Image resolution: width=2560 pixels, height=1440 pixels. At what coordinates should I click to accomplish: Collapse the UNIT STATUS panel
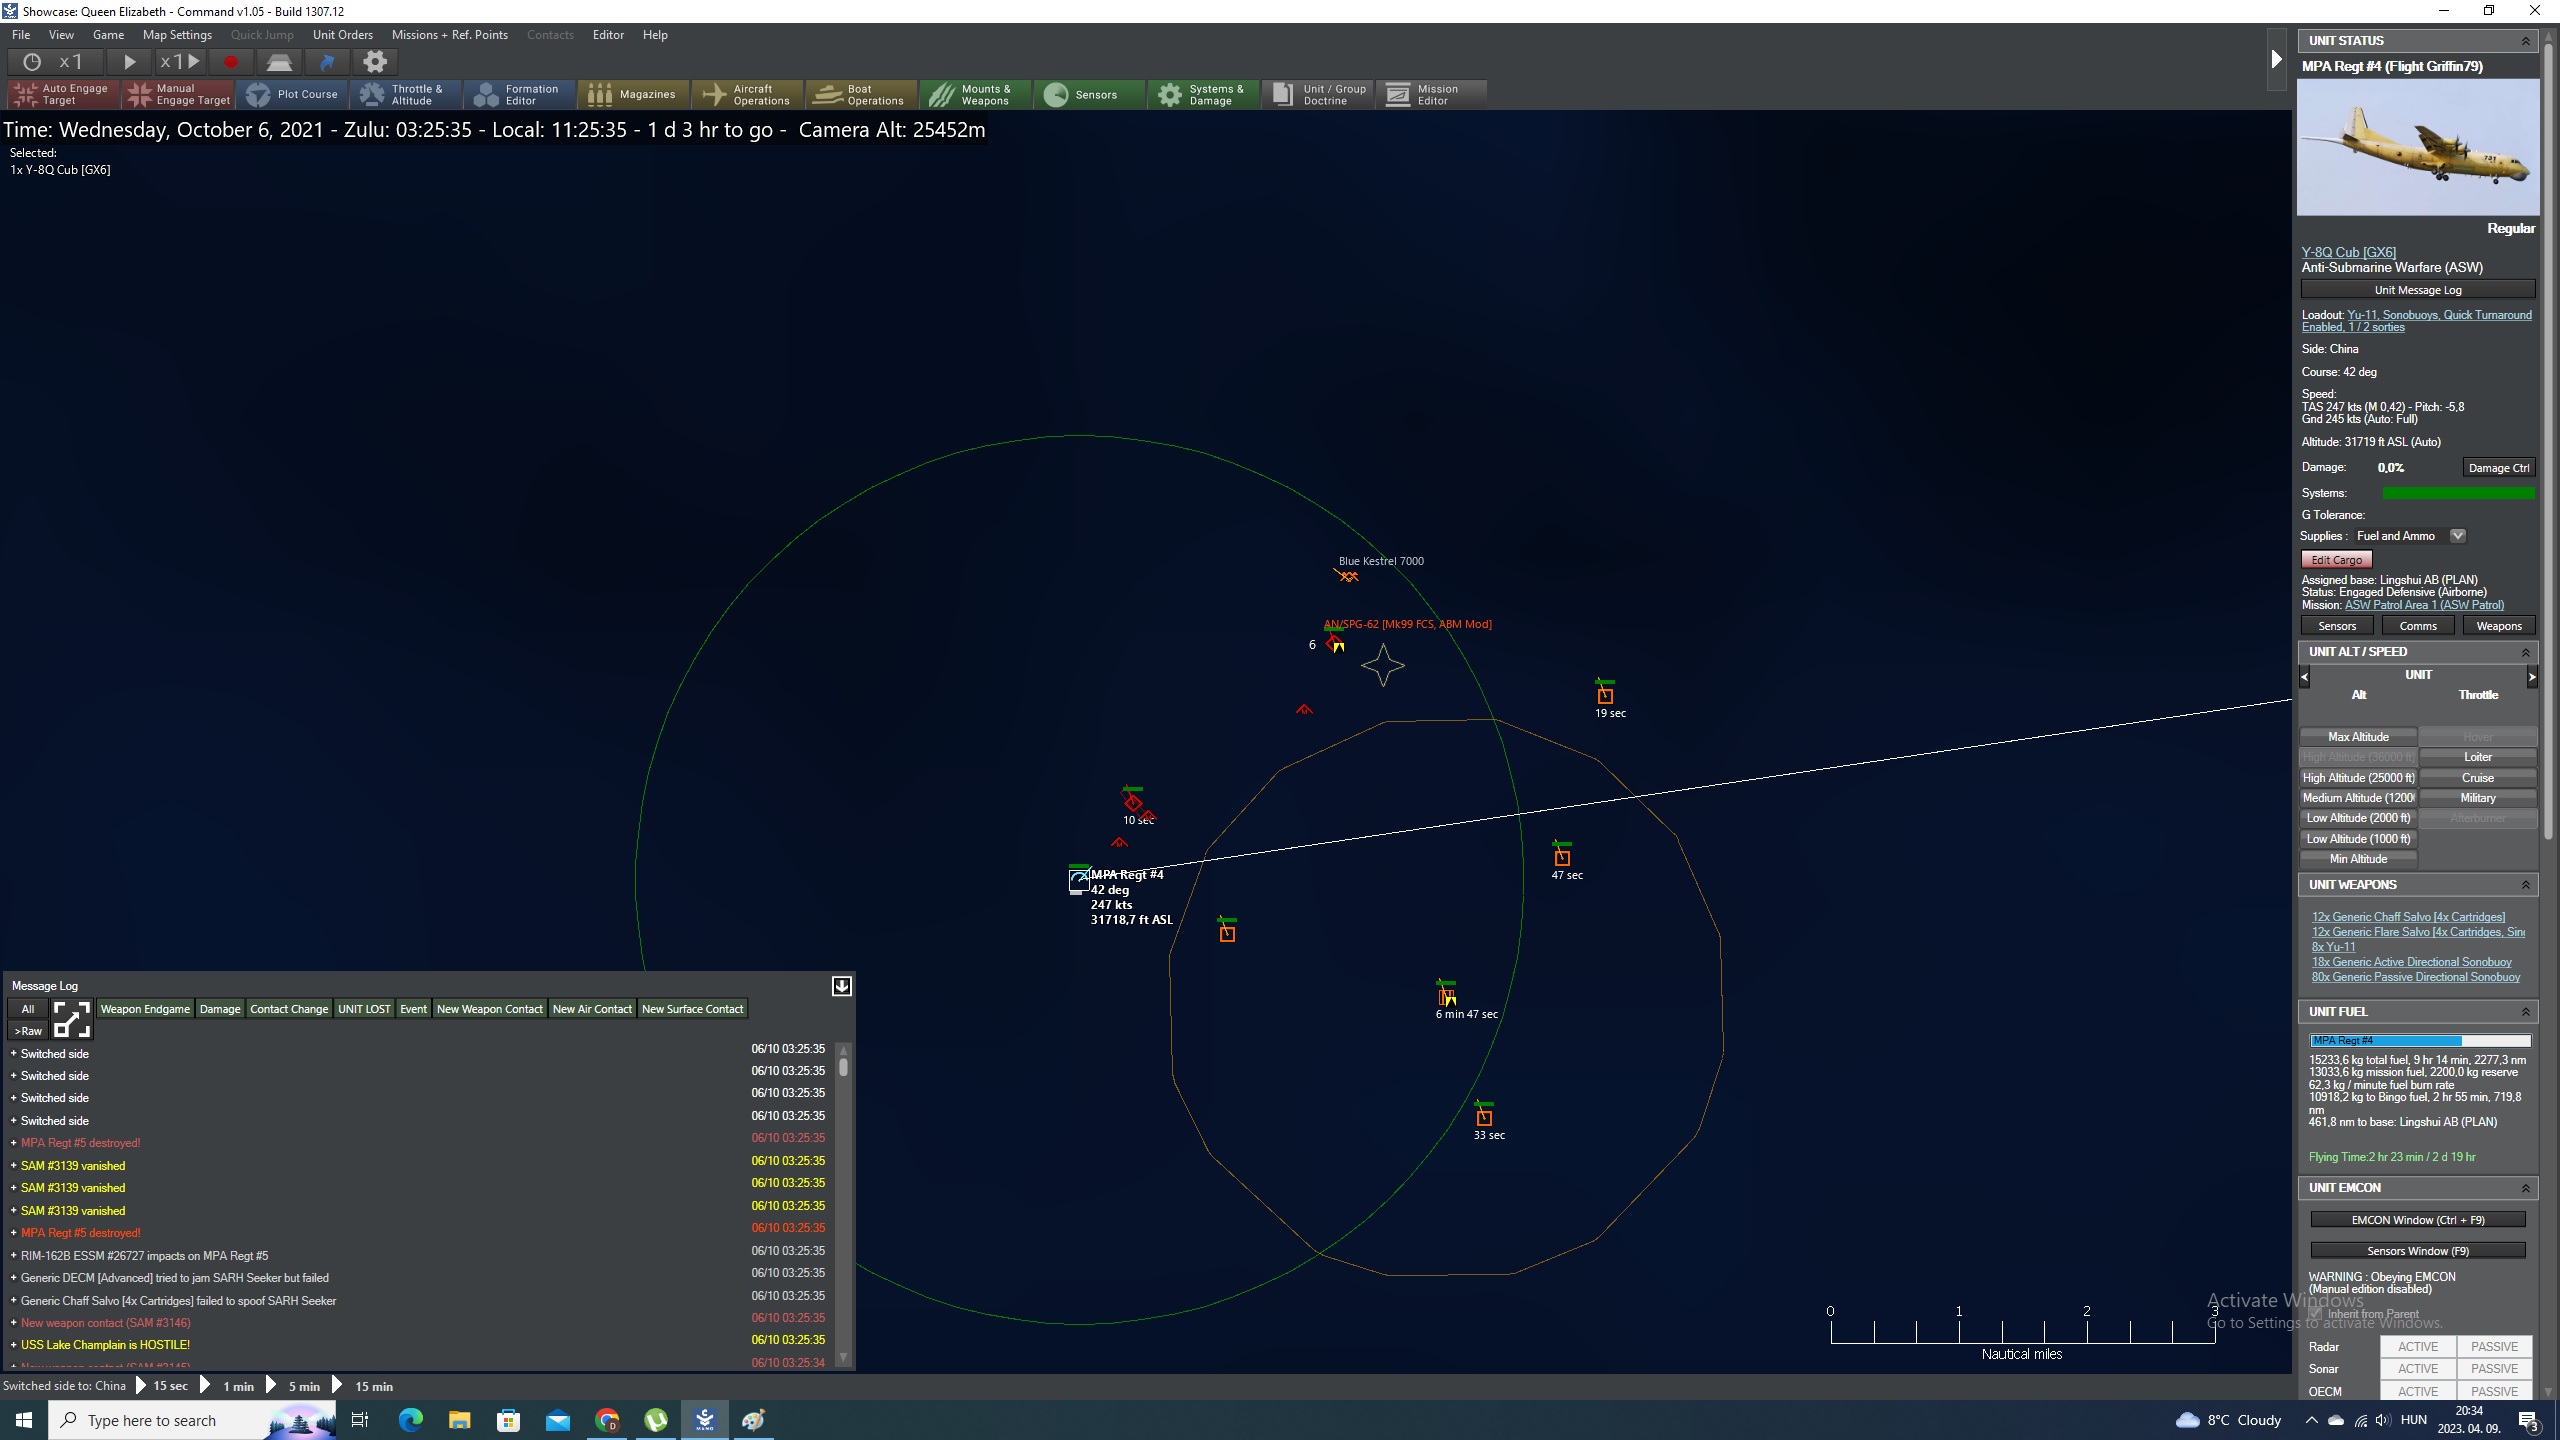point(2525,41)
